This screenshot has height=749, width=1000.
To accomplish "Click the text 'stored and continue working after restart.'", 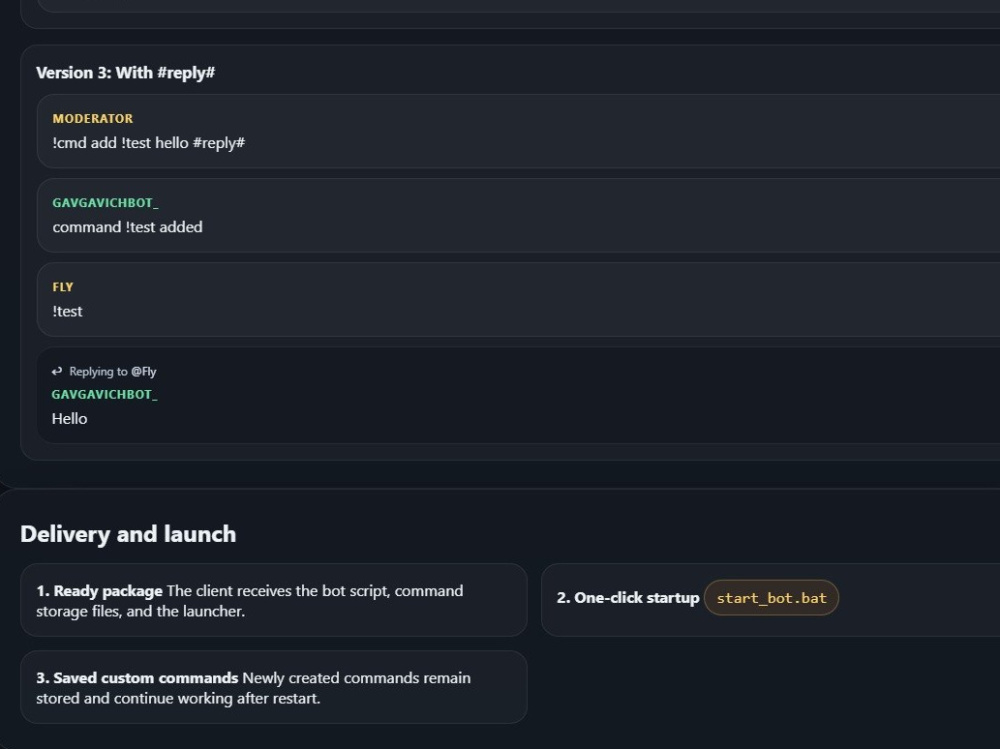I will [x=178, y=699].
